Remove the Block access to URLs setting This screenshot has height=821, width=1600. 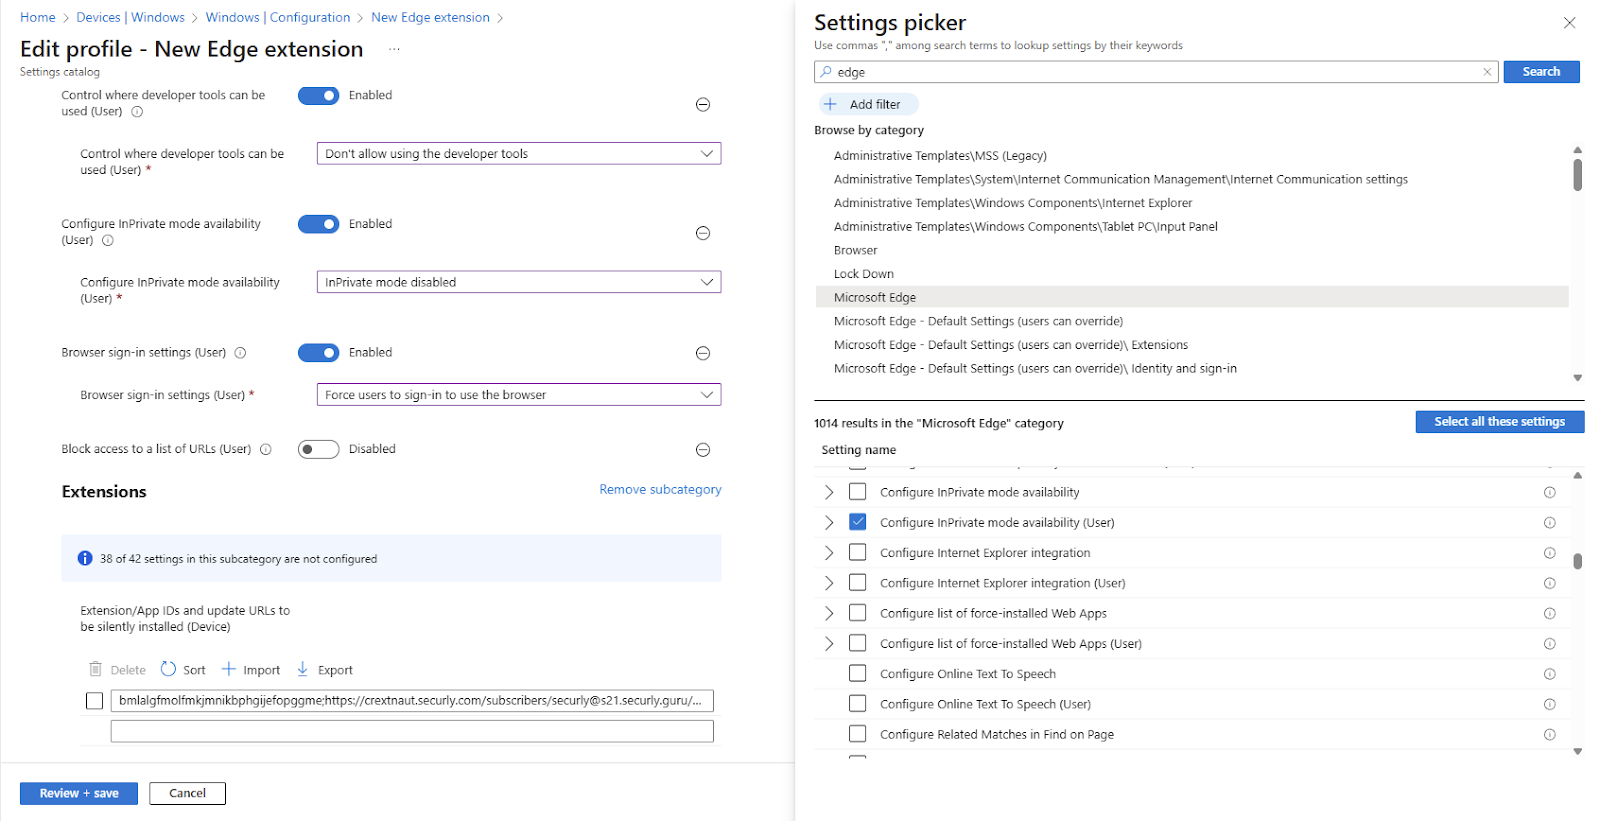703,450
